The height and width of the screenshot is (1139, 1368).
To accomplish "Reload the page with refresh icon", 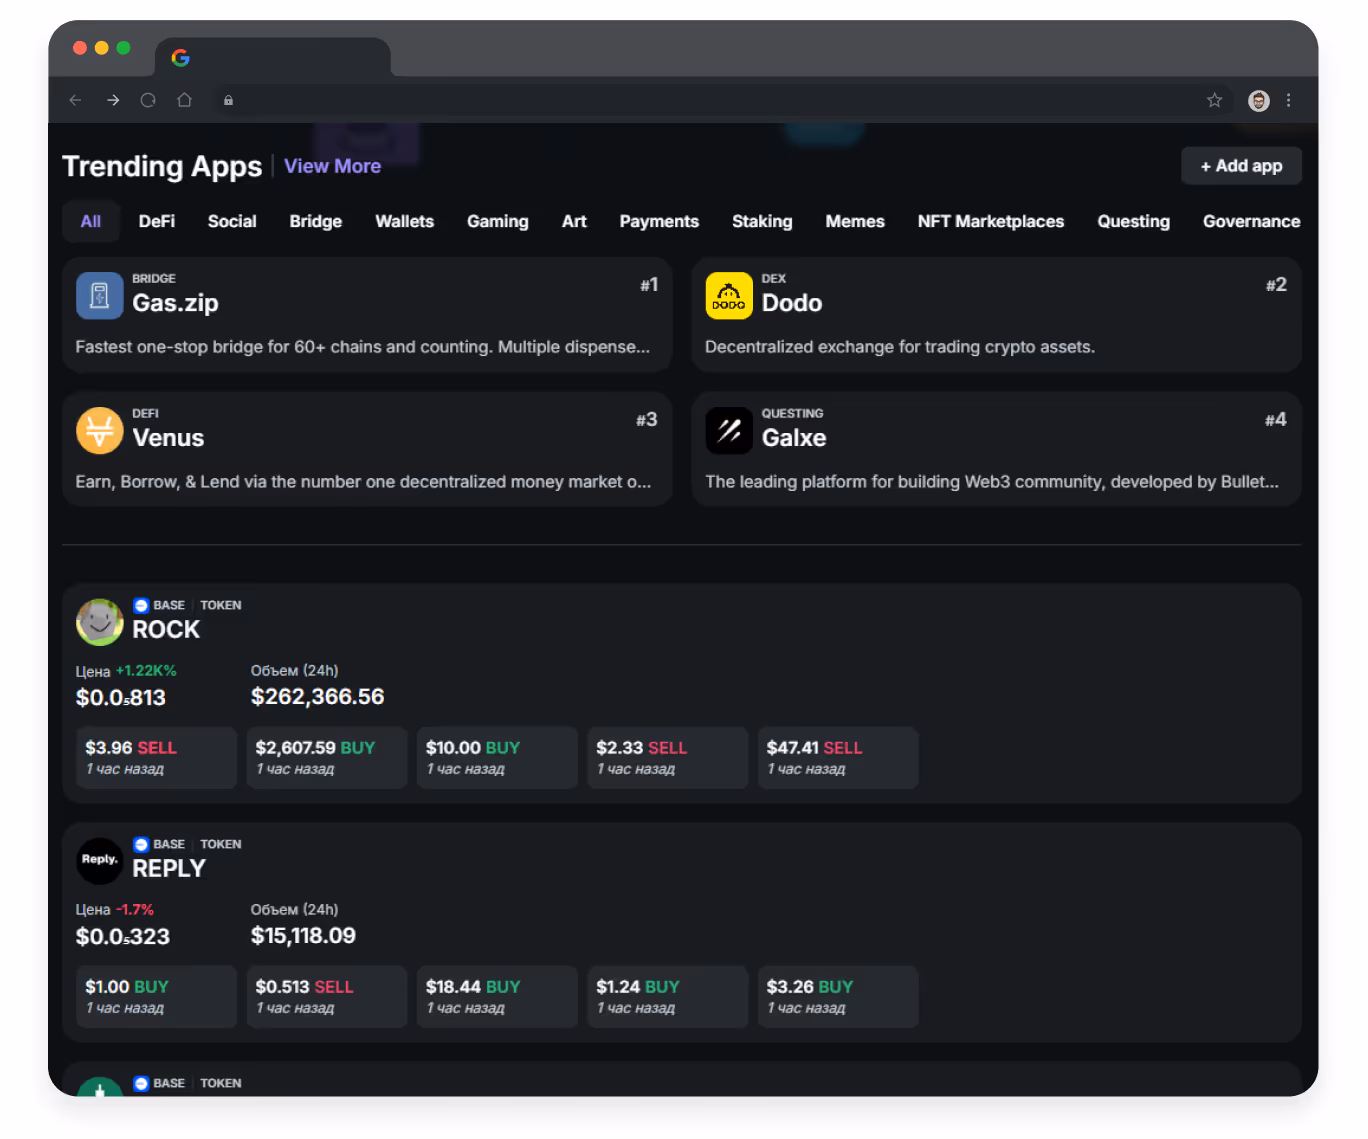I will click(148, 100).
